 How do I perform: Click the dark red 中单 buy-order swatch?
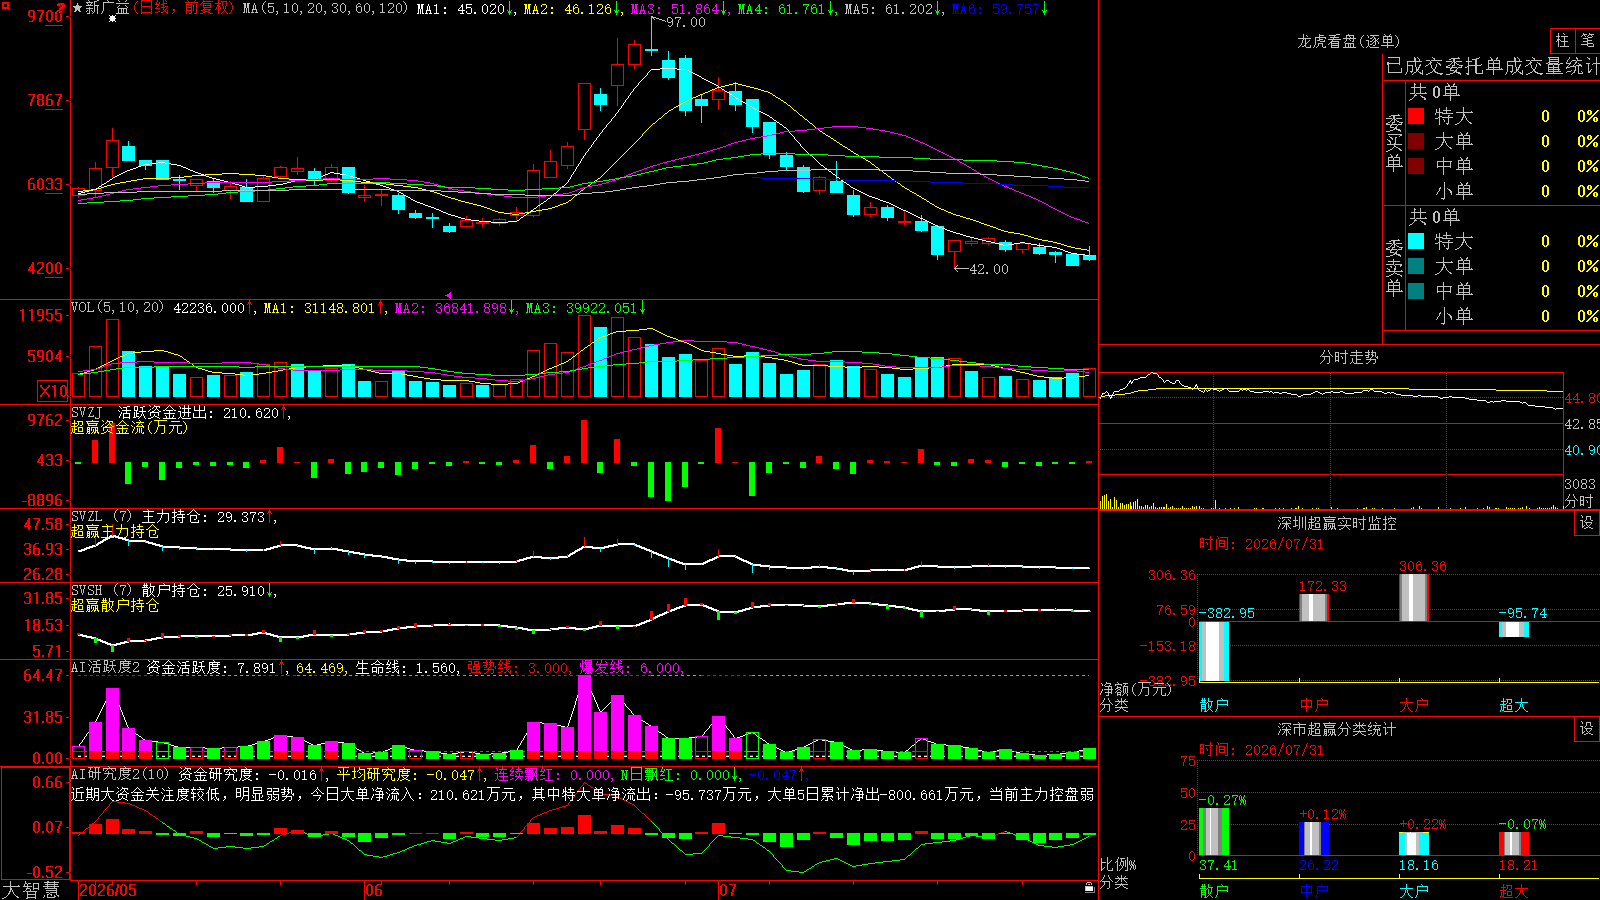(1416, 166)
